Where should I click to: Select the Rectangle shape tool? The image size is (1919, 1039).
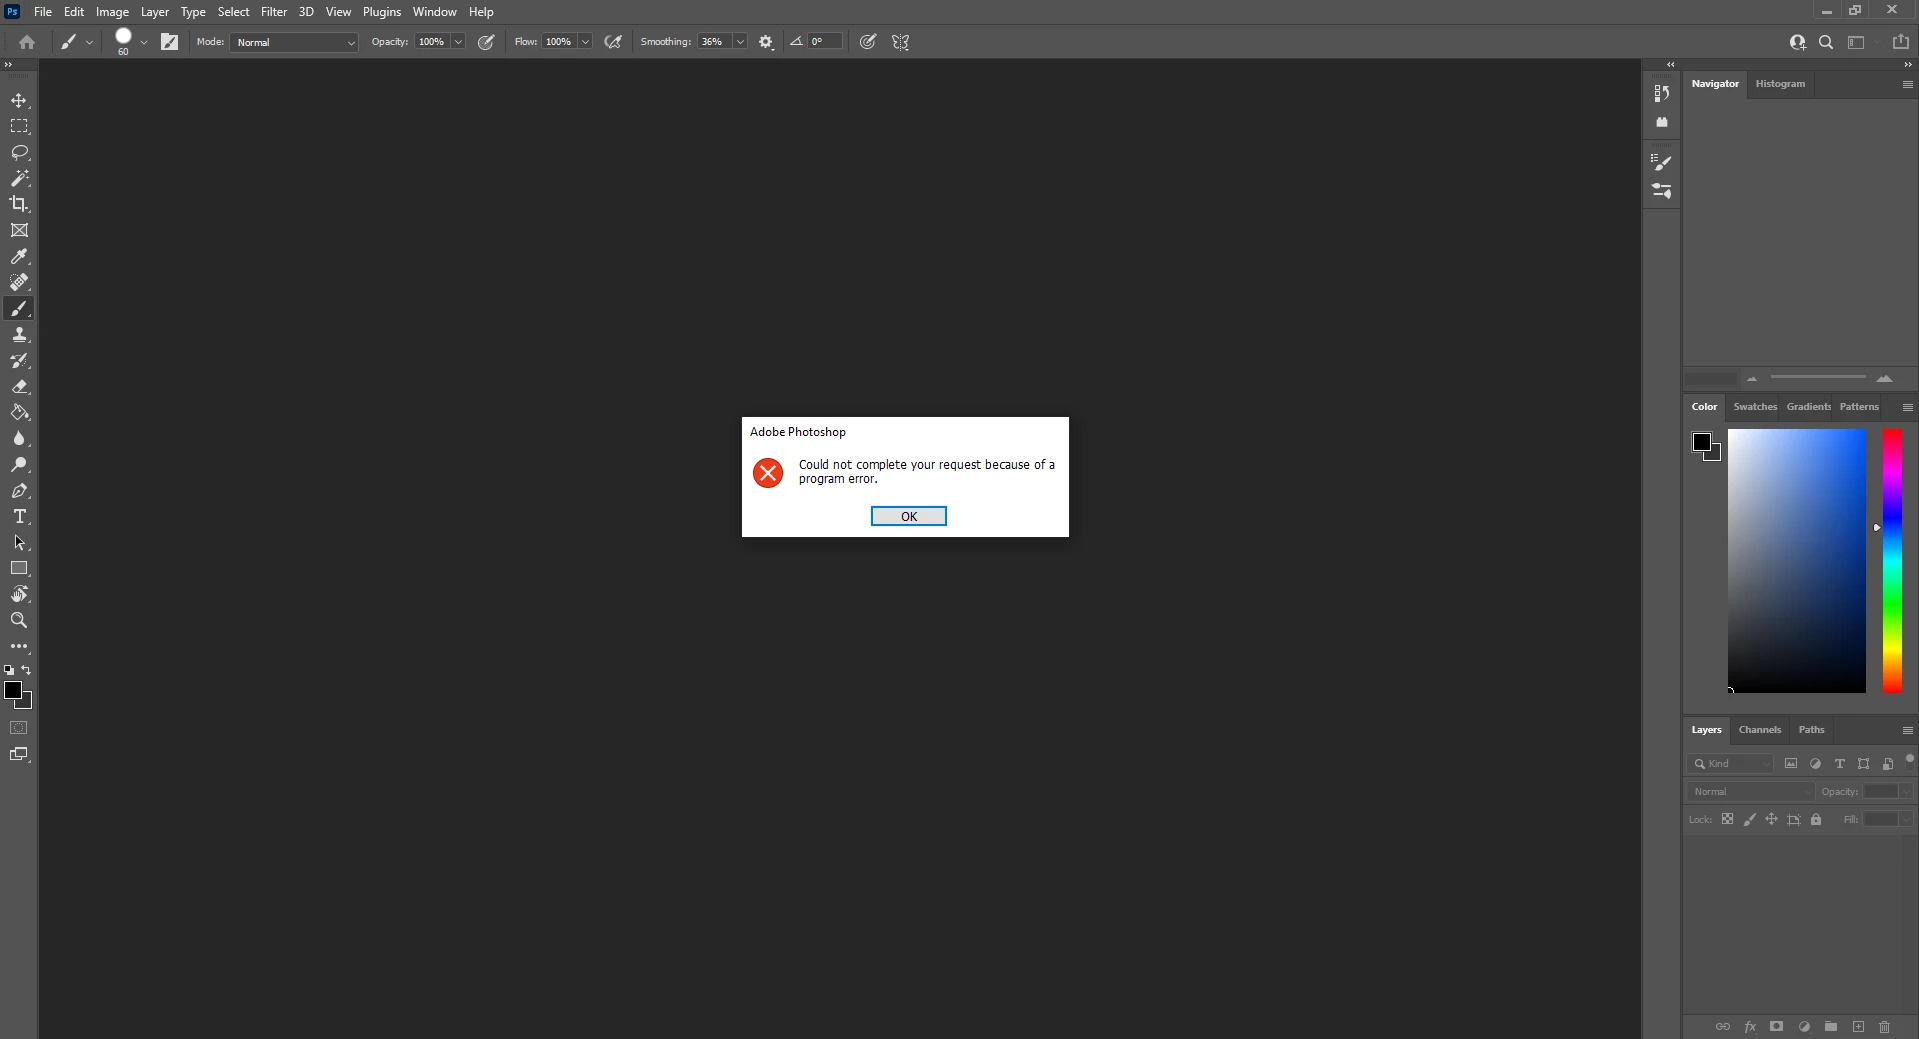click(x=19, y=568)
